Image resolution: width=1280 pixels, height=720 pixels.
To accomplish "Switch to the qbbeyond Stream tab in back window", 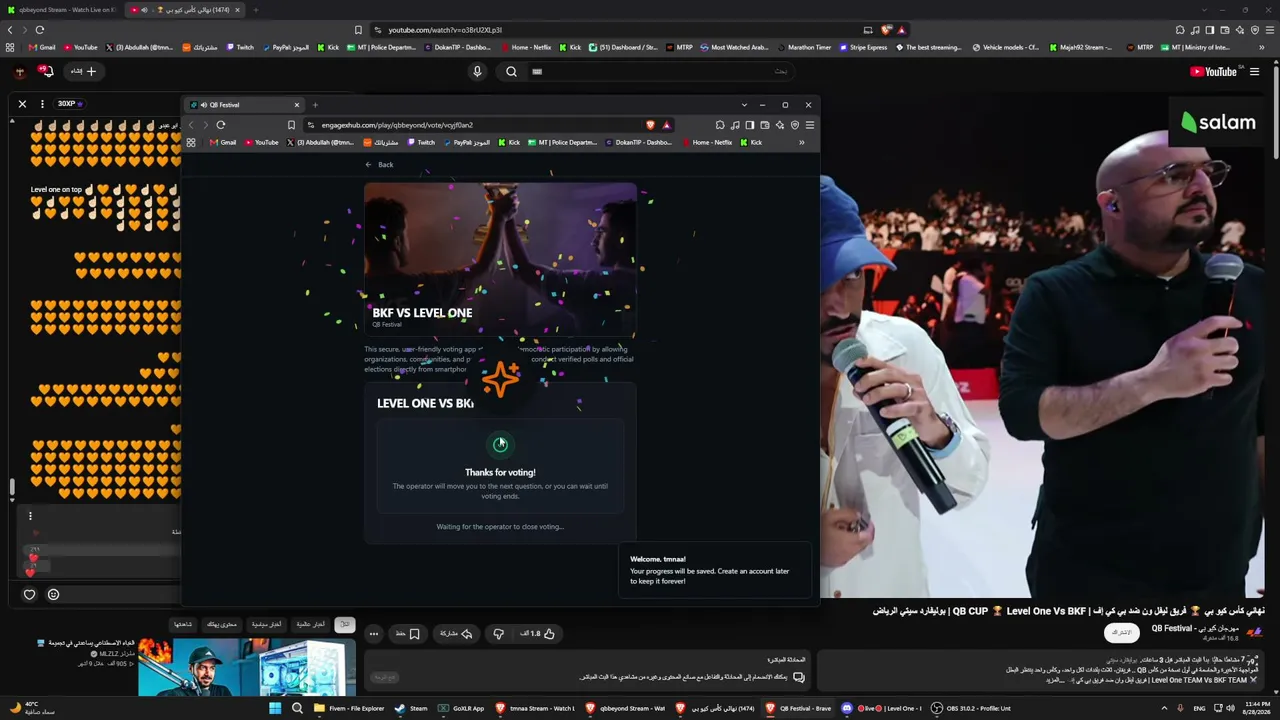I will pos(62,10).
